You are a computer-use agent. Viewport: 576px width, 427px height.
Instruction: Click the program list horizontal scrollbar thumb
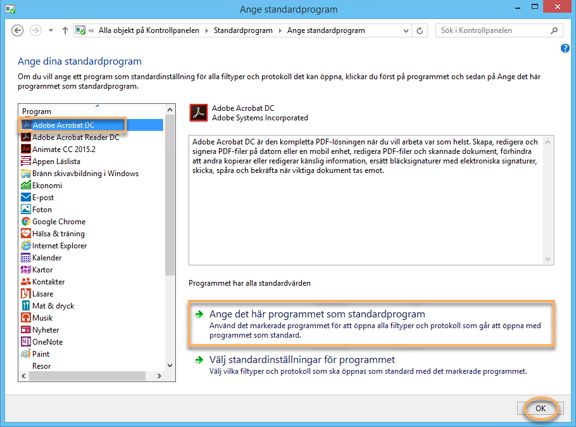pyautogui.click(x=87, y=376)
